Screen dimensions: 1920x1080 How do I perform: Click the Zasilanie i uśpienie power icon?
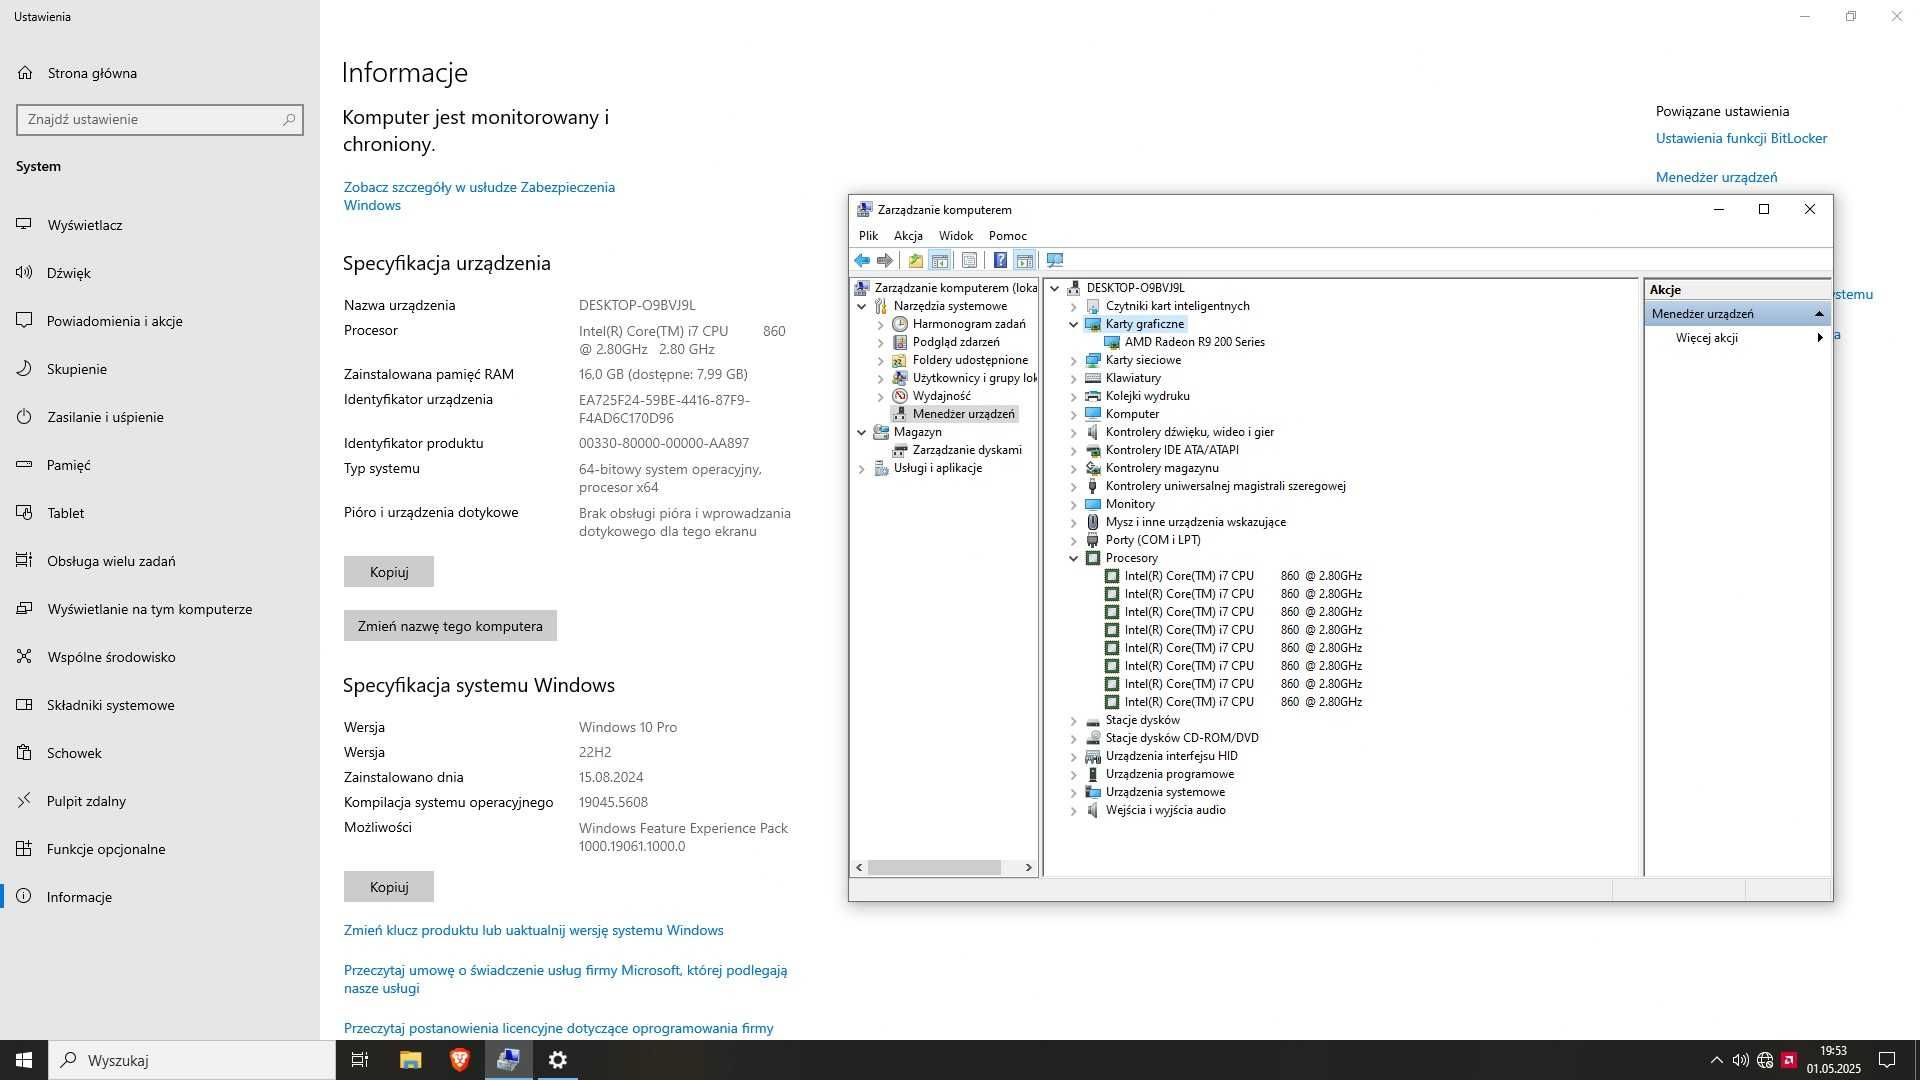(24, 417)
